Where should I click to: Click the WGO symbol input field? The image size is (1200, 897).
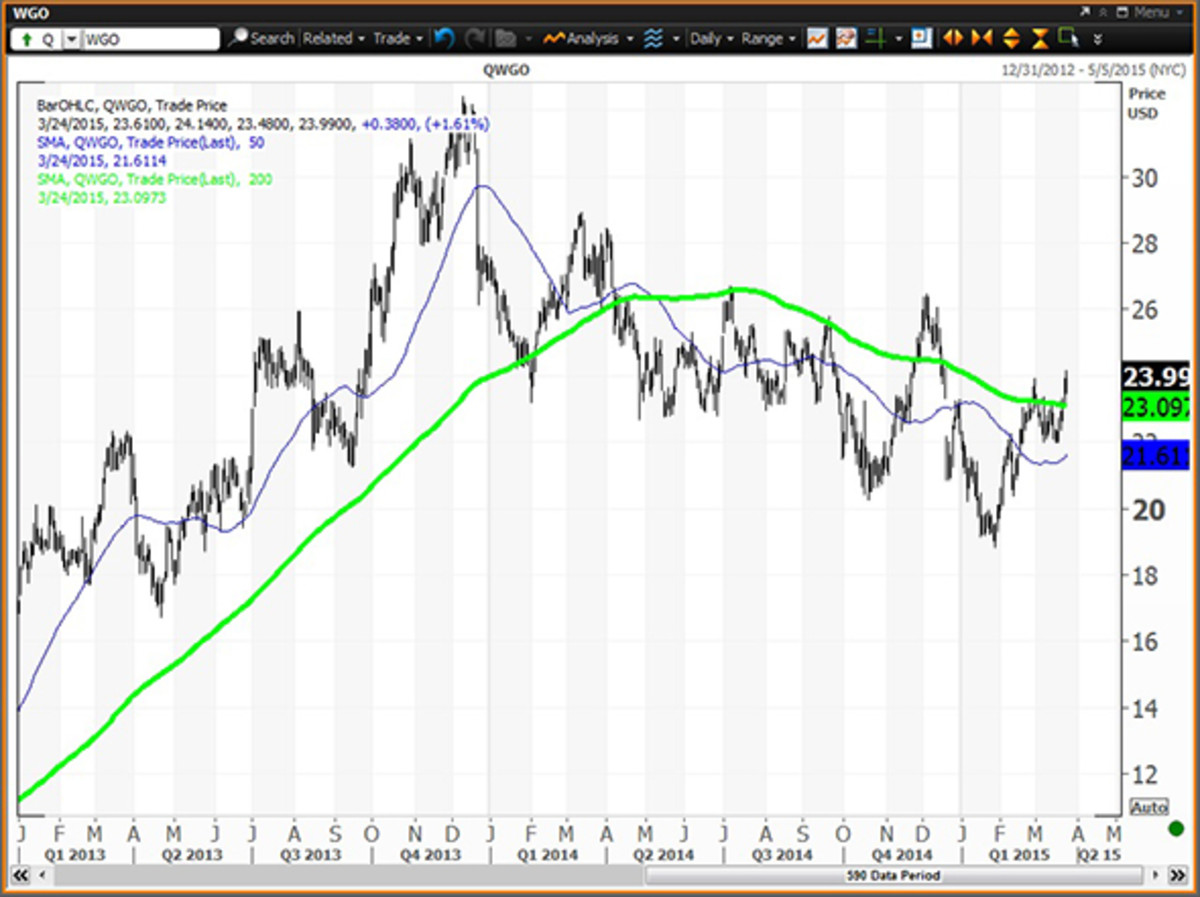click(150, 39)
